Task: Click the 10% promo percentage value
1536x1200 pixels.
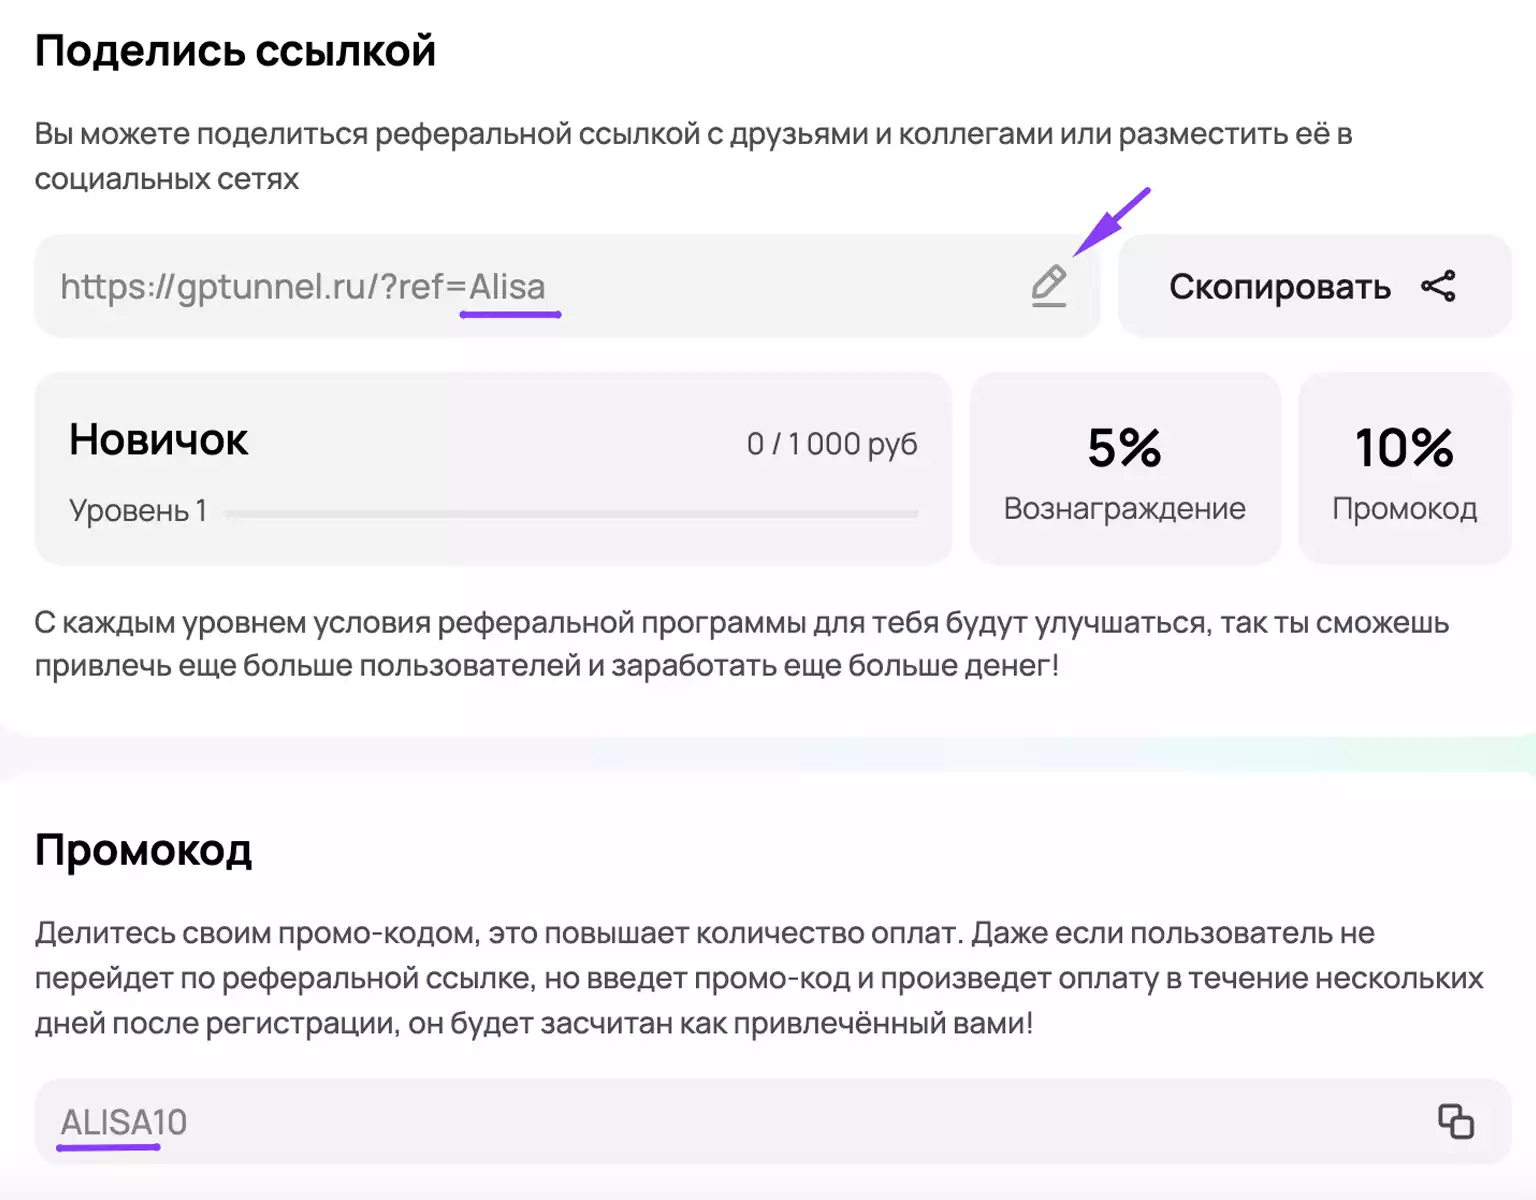Action: point(1404,447)
